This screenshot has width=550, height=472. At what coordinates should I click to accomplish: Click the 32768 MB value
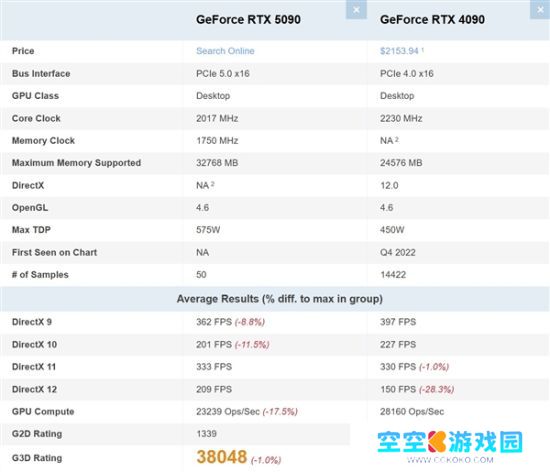(217, 163)
